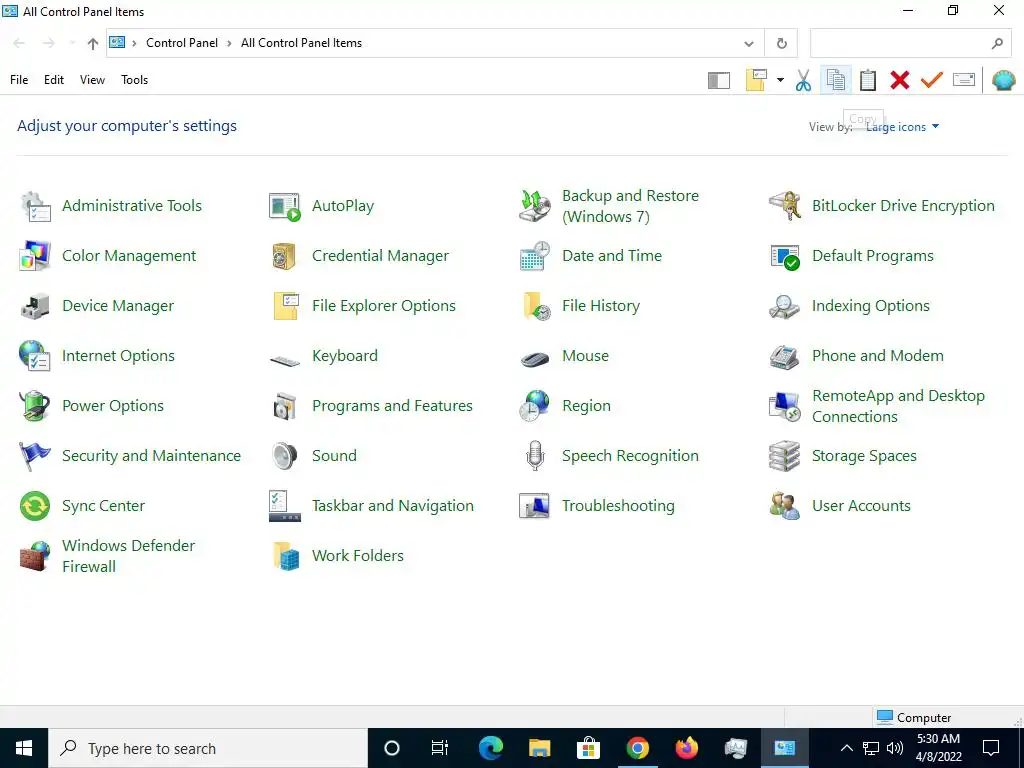Open the Phone and Modem icon
The height and width of the screenshot is (768, 1024).
[x=784, y=357]
